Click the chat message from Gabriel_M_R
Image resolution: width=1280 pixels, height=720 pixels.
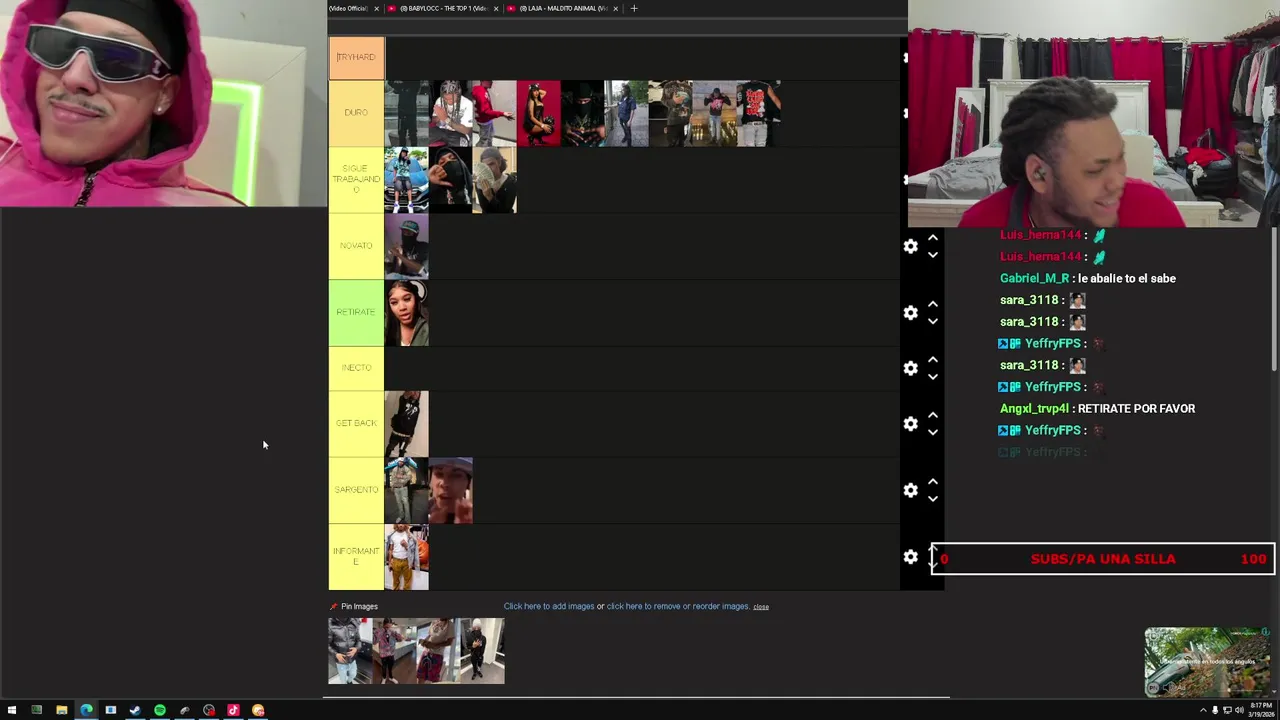(1088, 278)
